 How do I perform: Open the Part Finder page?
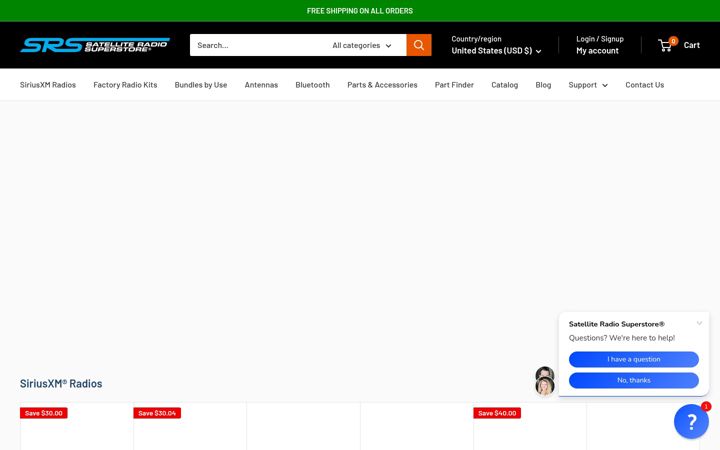pos(454,85)
